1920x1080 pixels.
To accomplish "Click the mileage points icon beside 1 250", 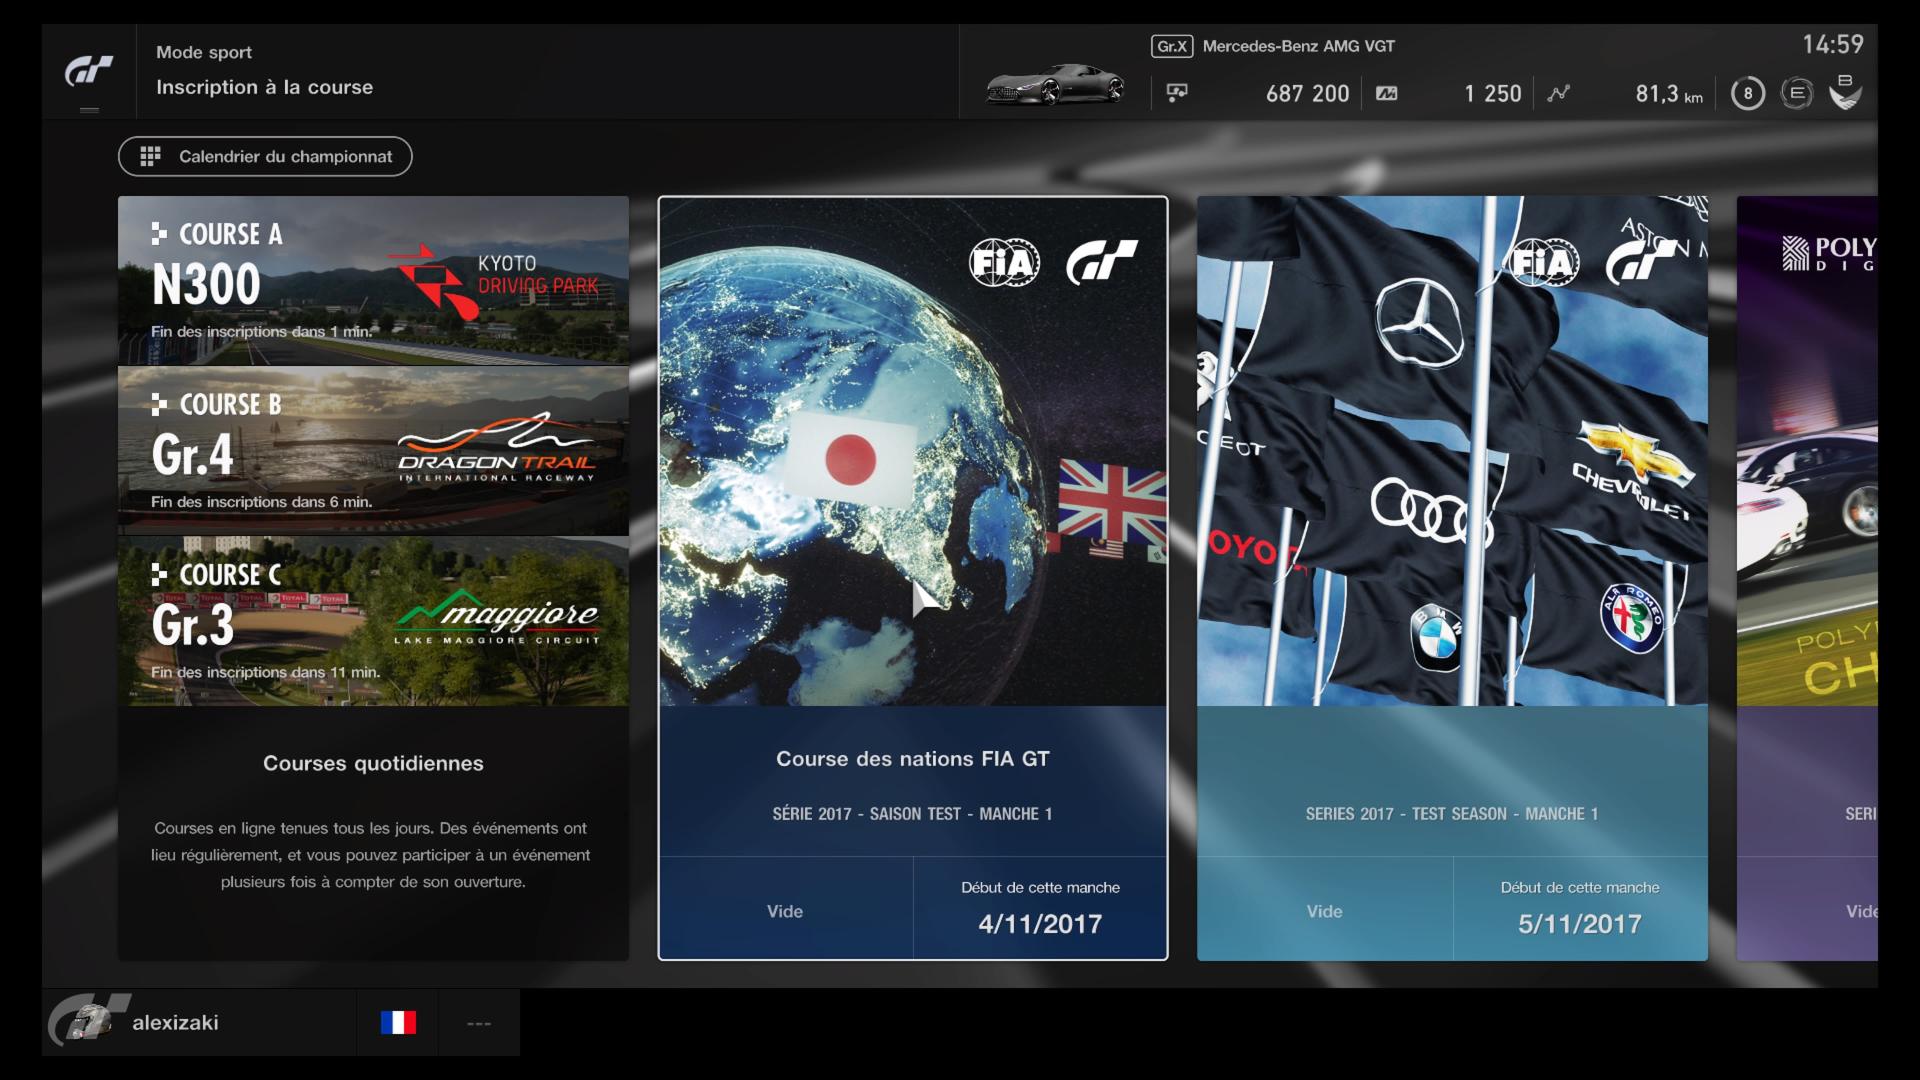I will point(1386,93).
